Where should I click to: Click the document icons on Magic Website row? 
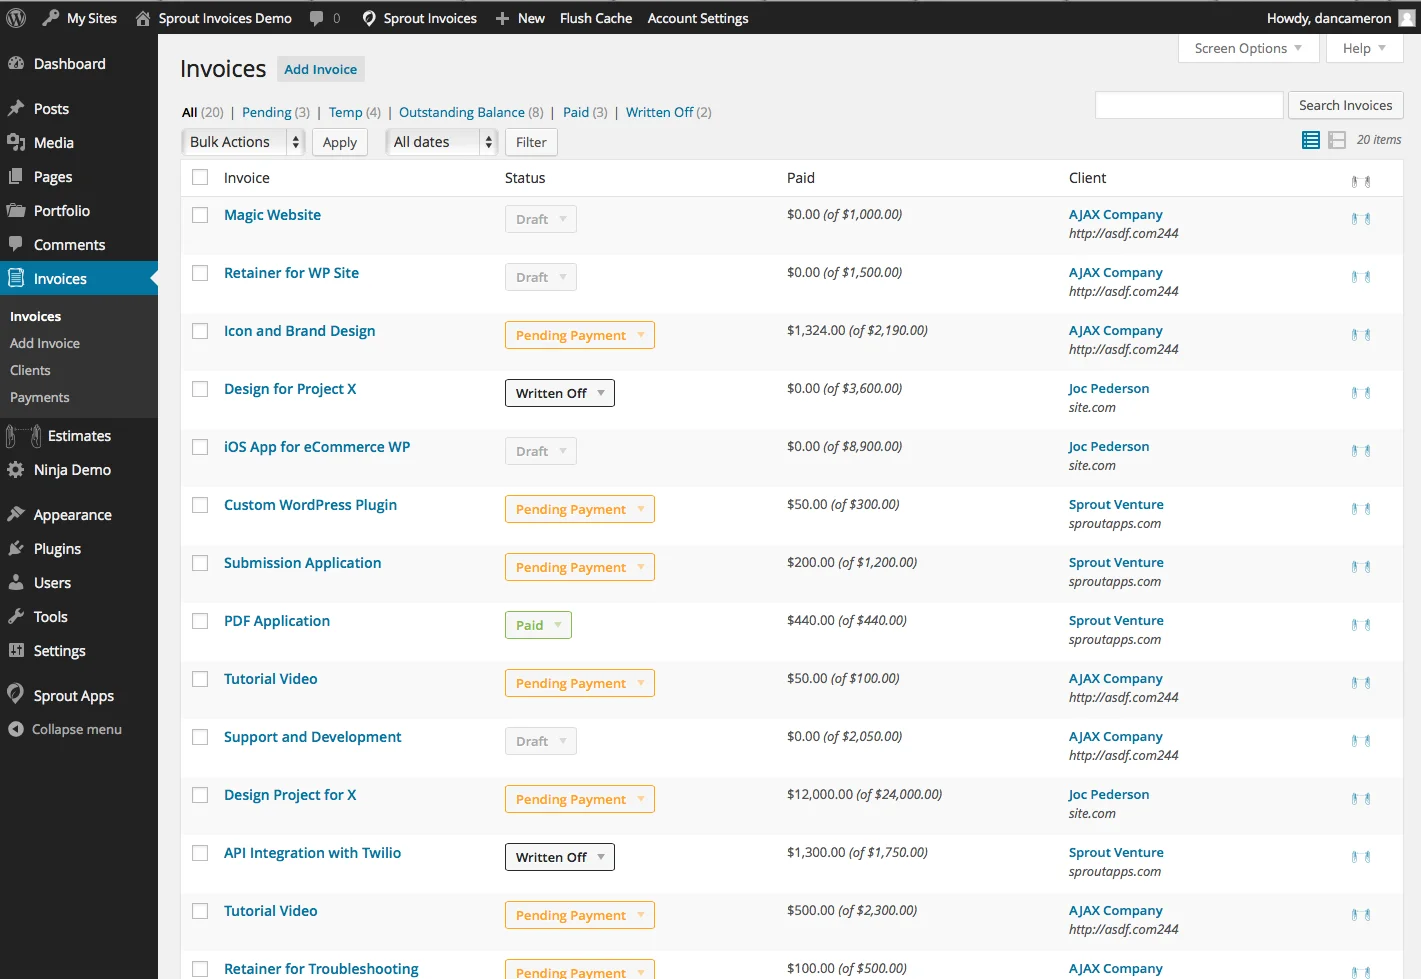tap(1363, 218)
